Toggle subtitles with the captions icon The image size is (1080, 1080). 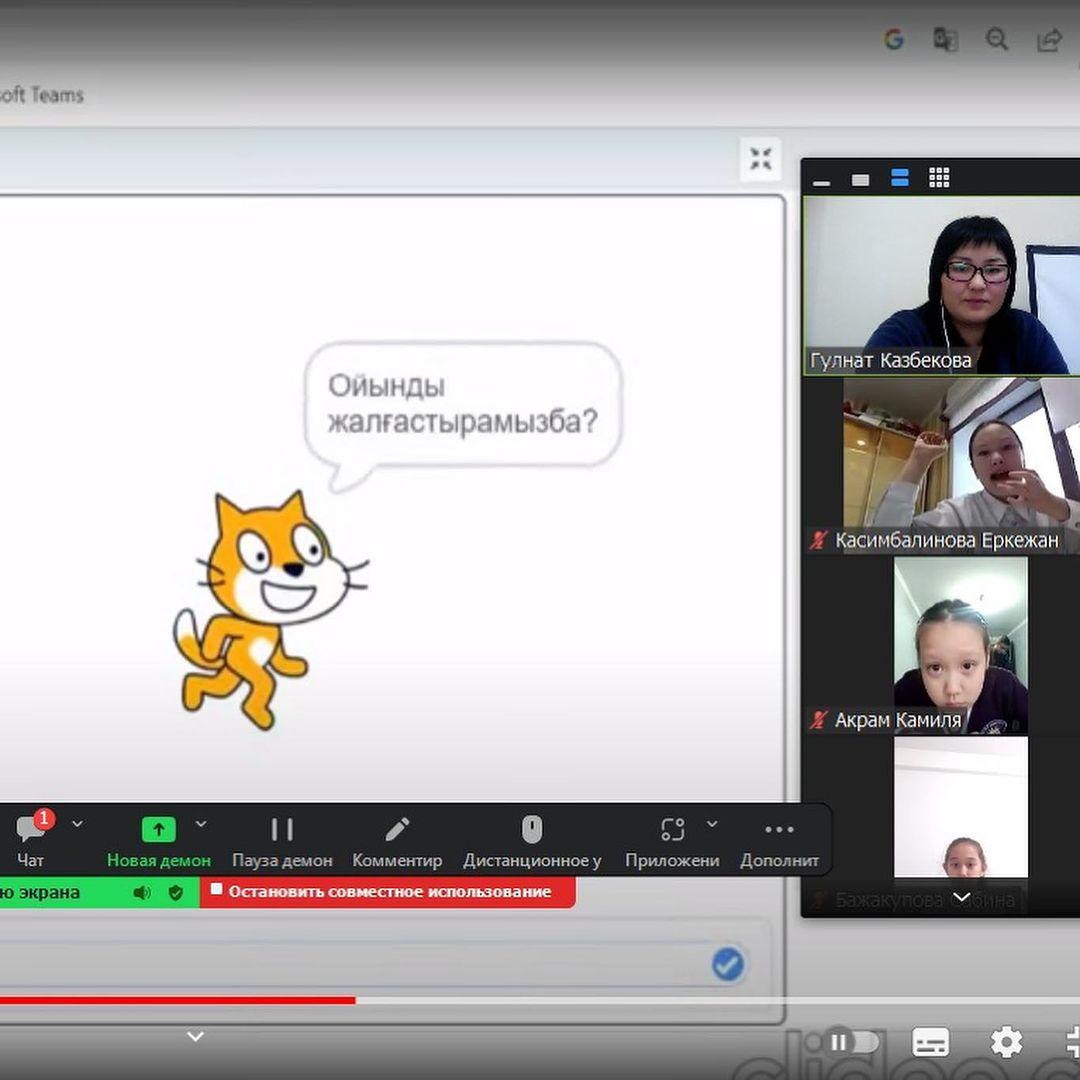931,1042
